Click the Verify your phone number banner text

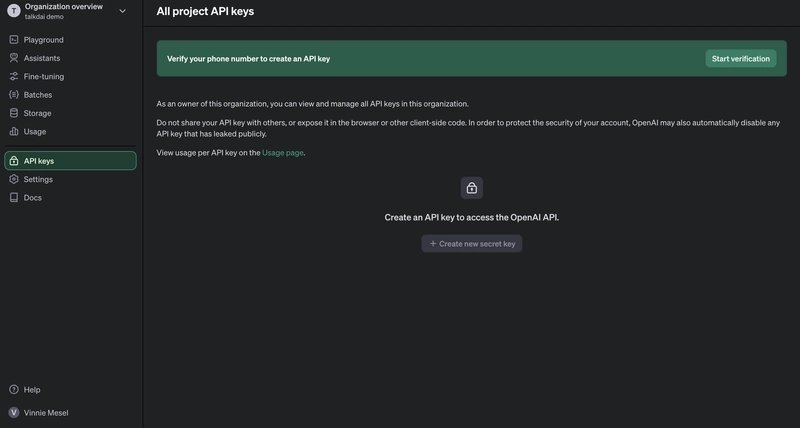pos(248,59)
